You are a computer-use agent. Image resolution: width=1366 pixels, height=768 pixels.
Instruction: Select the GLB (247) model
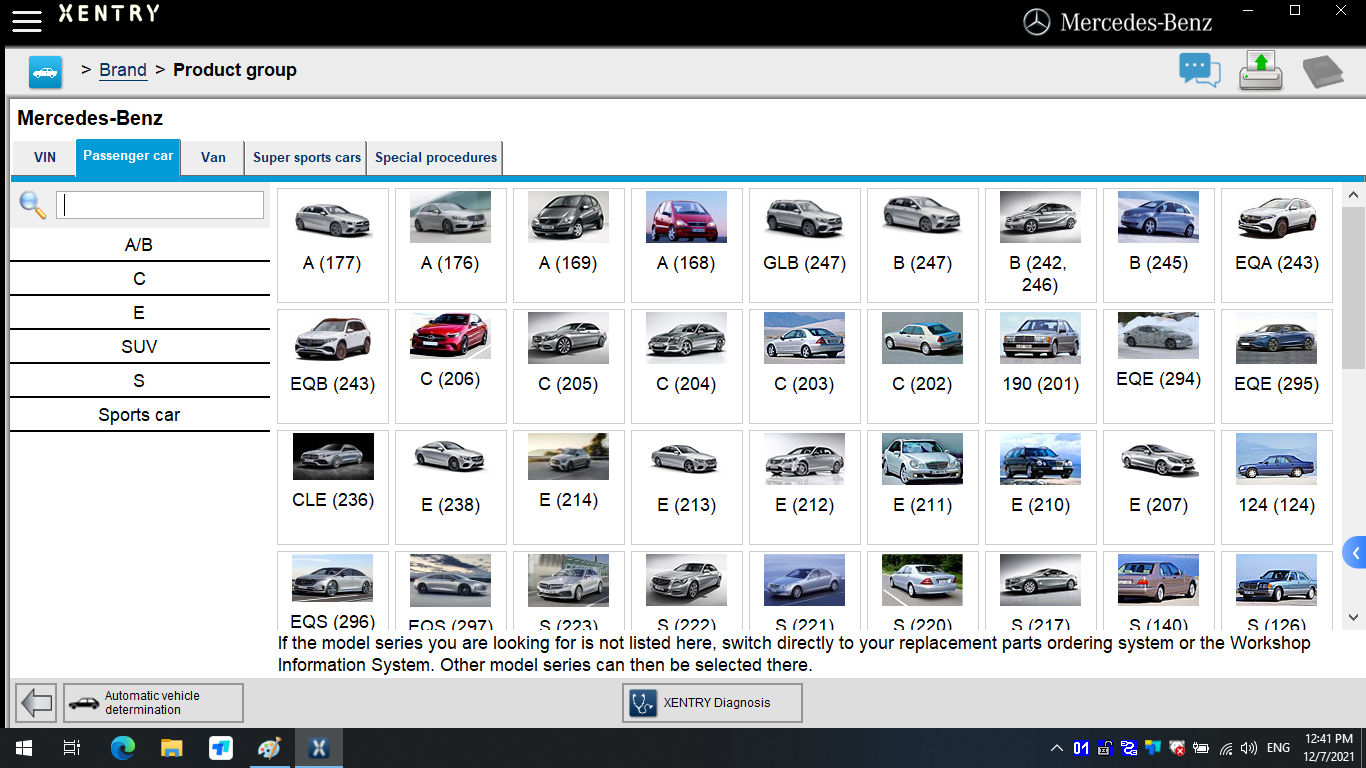(805, 245)
